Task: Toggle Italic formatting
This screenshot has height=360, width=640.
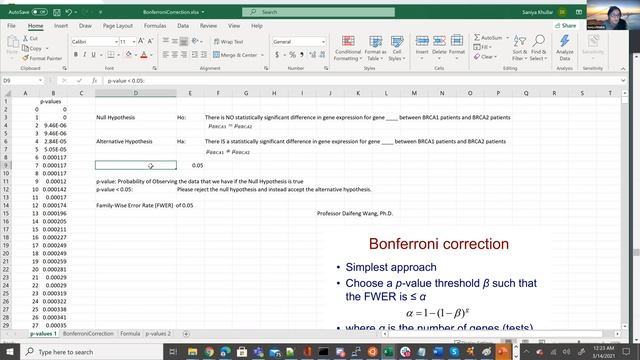Action: tap(84, 55)
